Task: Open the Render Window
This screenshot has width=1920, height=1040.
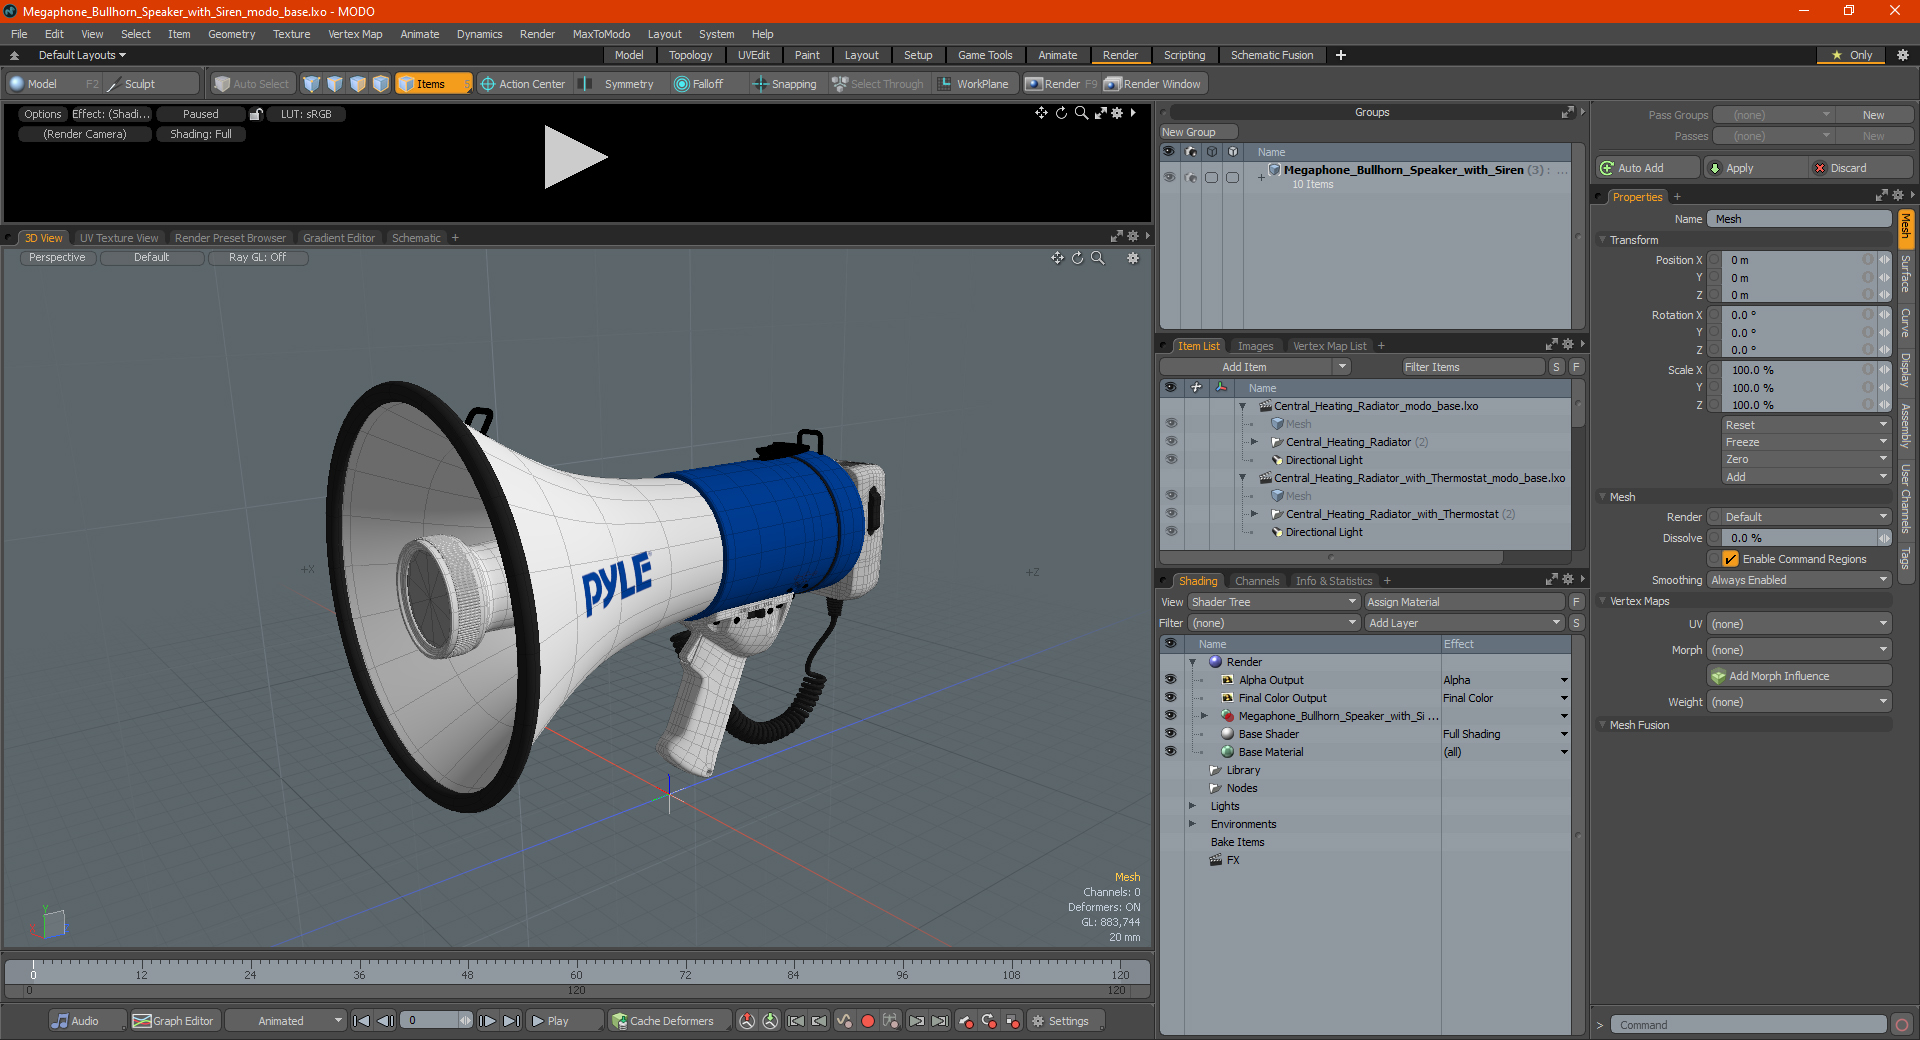Action: pyautogui.click(x=1153, y=84)
